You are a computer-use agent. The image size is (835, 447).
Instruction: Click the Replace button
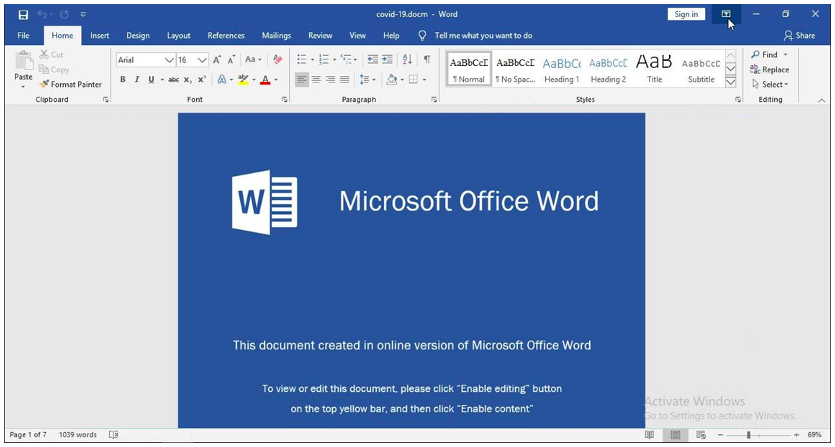(769, 69)
